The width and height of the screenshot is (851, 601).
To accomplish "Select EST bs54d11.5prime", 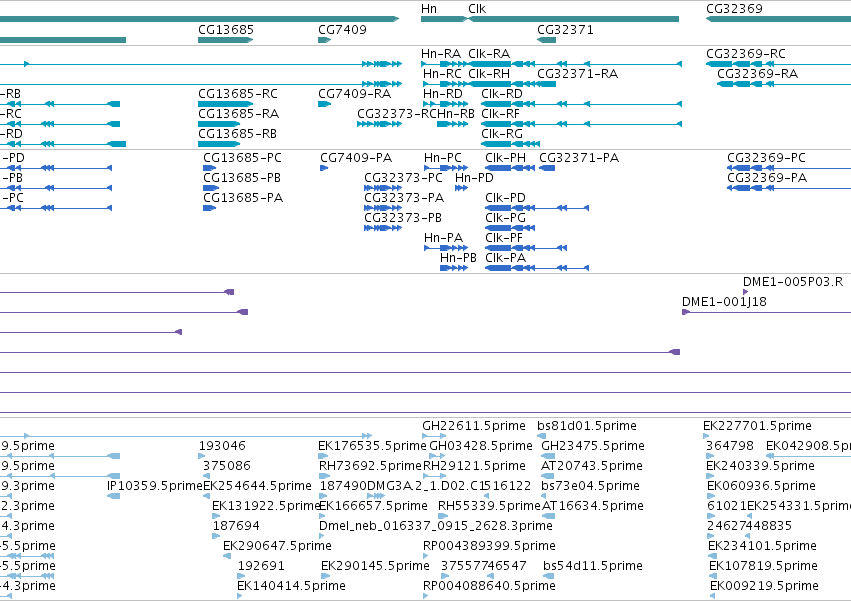I will point(593,566).
